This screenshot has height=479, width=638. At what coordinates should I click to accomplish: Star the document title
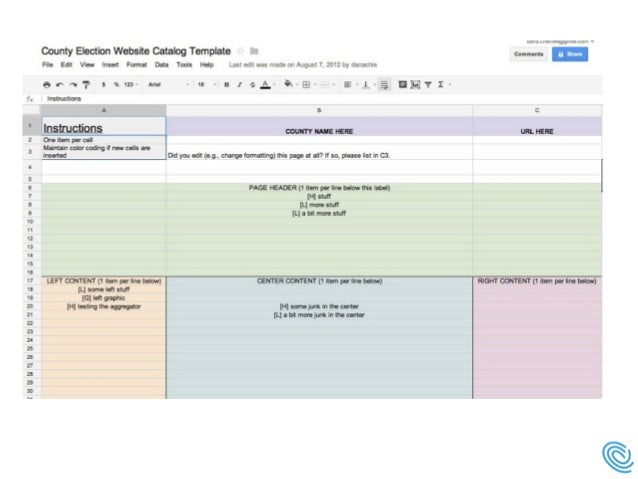[x=240, y=51]
